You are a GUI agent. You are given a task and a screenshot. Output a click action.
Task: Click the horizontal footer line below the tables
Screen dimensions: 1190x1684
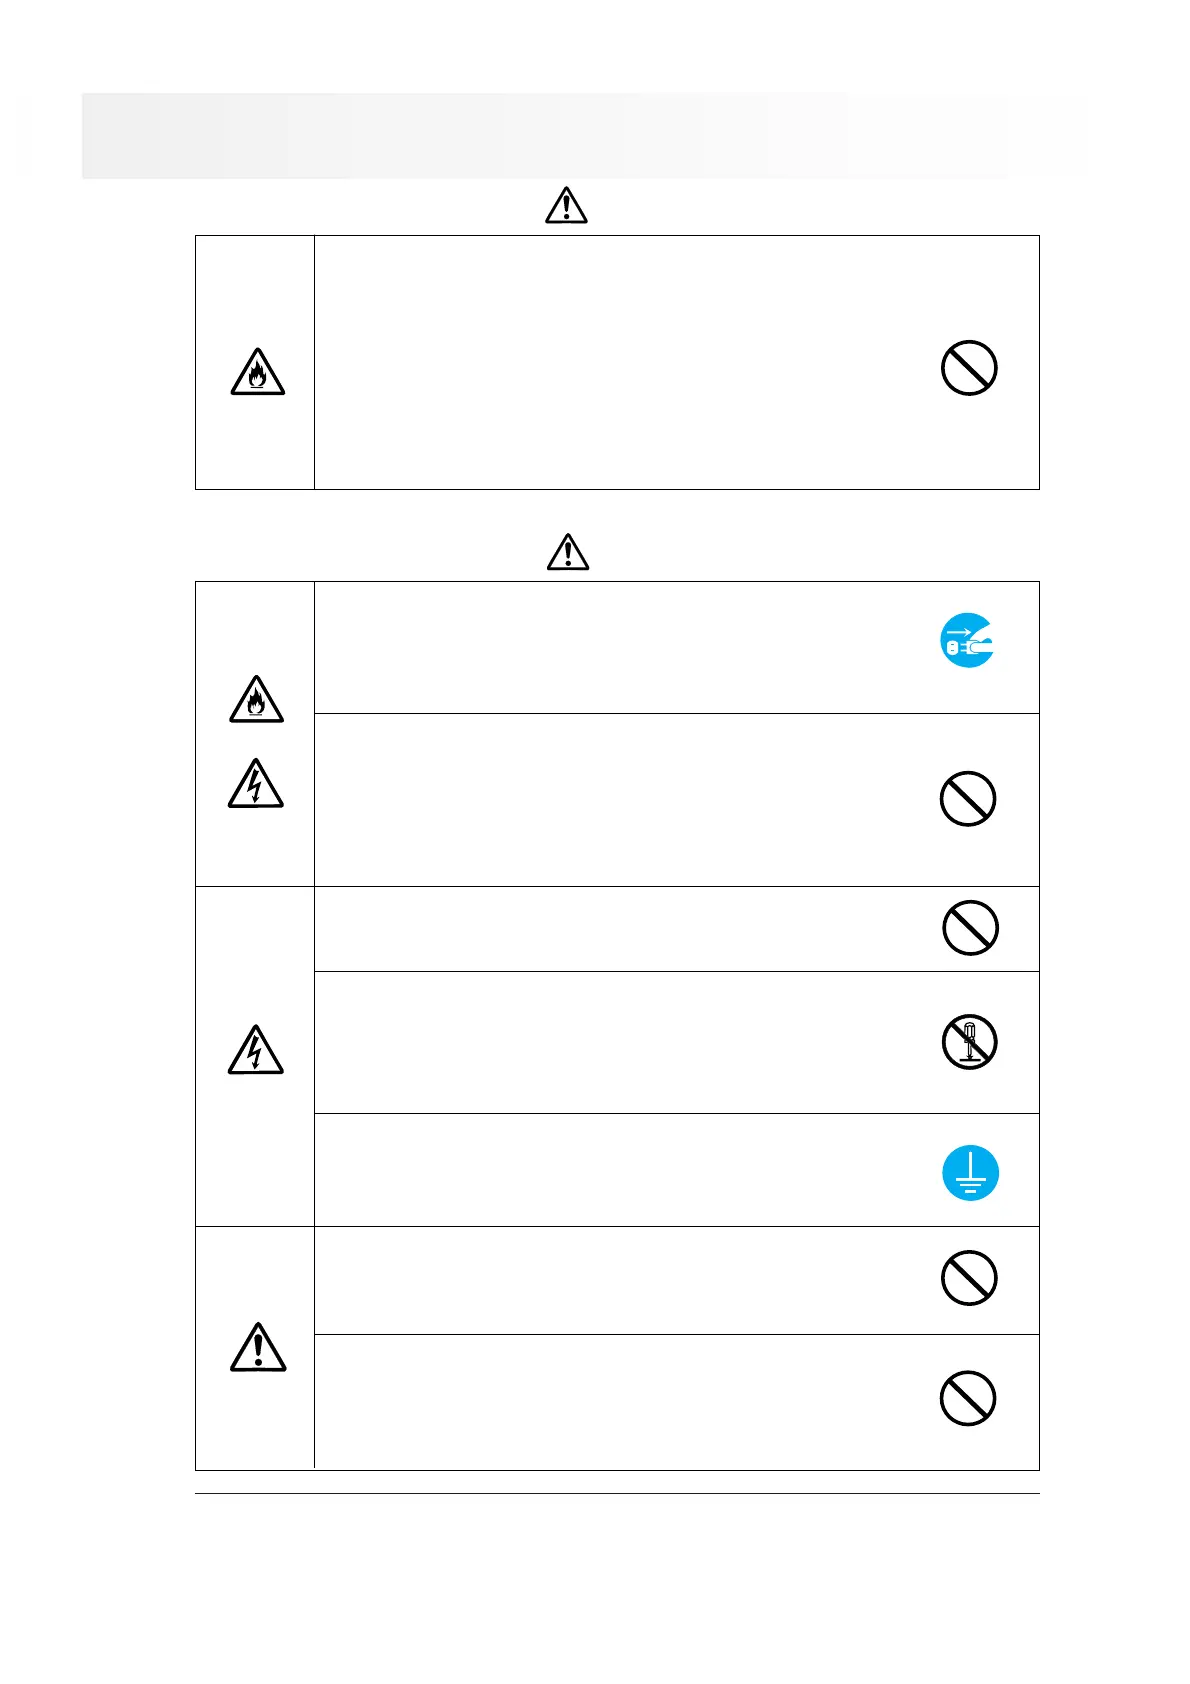[x=617, y=1495]
